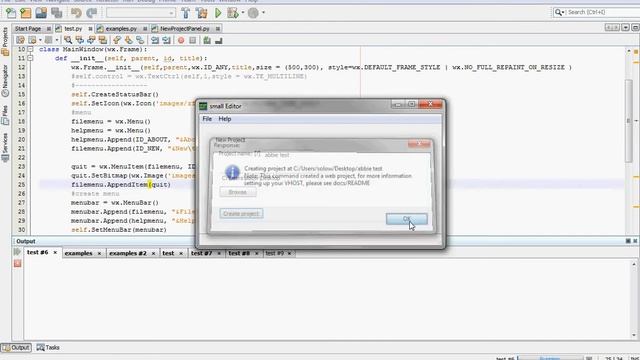Close the examples.py editor tab
Viewport: 640px width, 360px height.
click(145, 29)
